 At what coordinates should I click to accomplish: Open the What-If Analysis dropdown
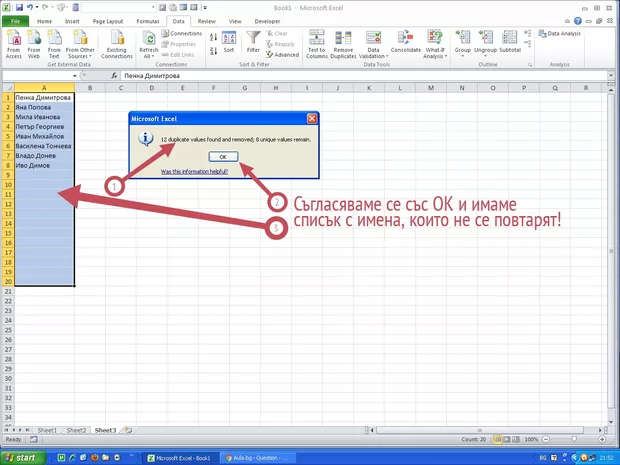pyautogui.click(x=435, y=56)
